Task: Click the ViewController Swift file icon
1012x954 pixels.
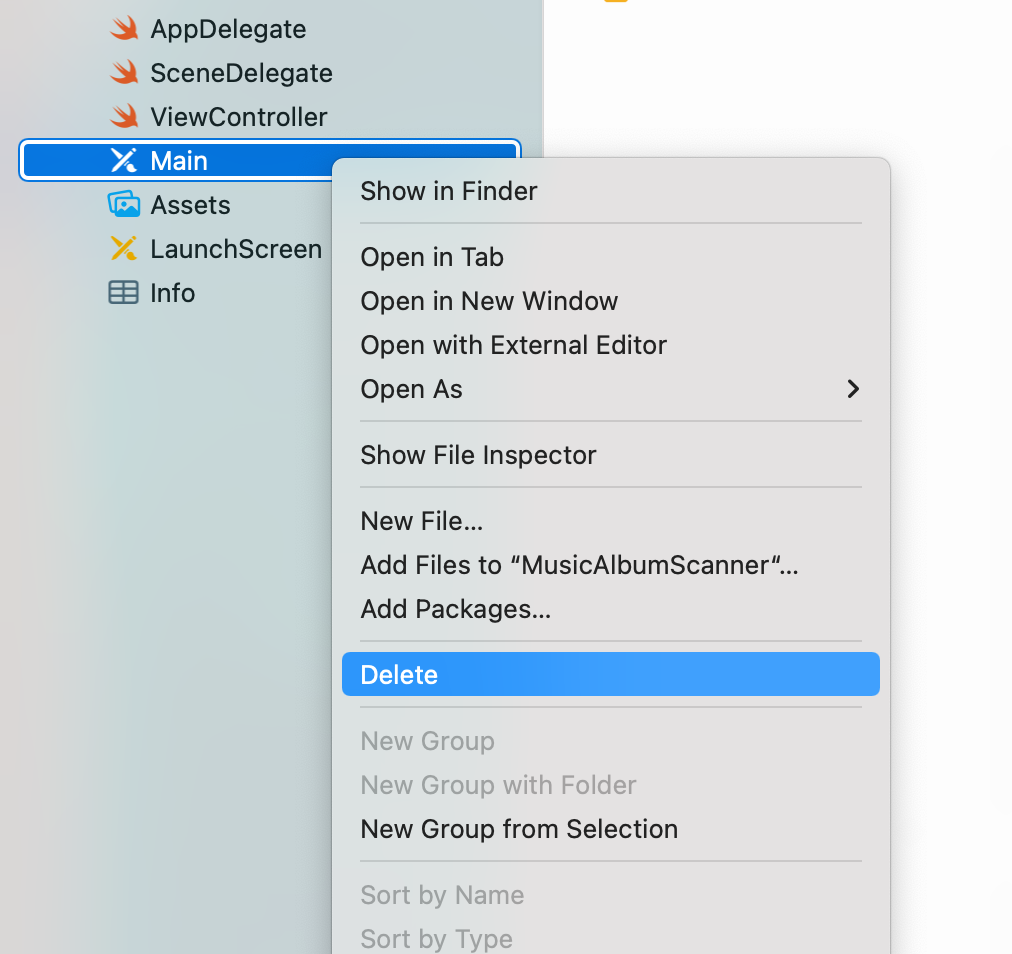Action: (x=124, y=117)
